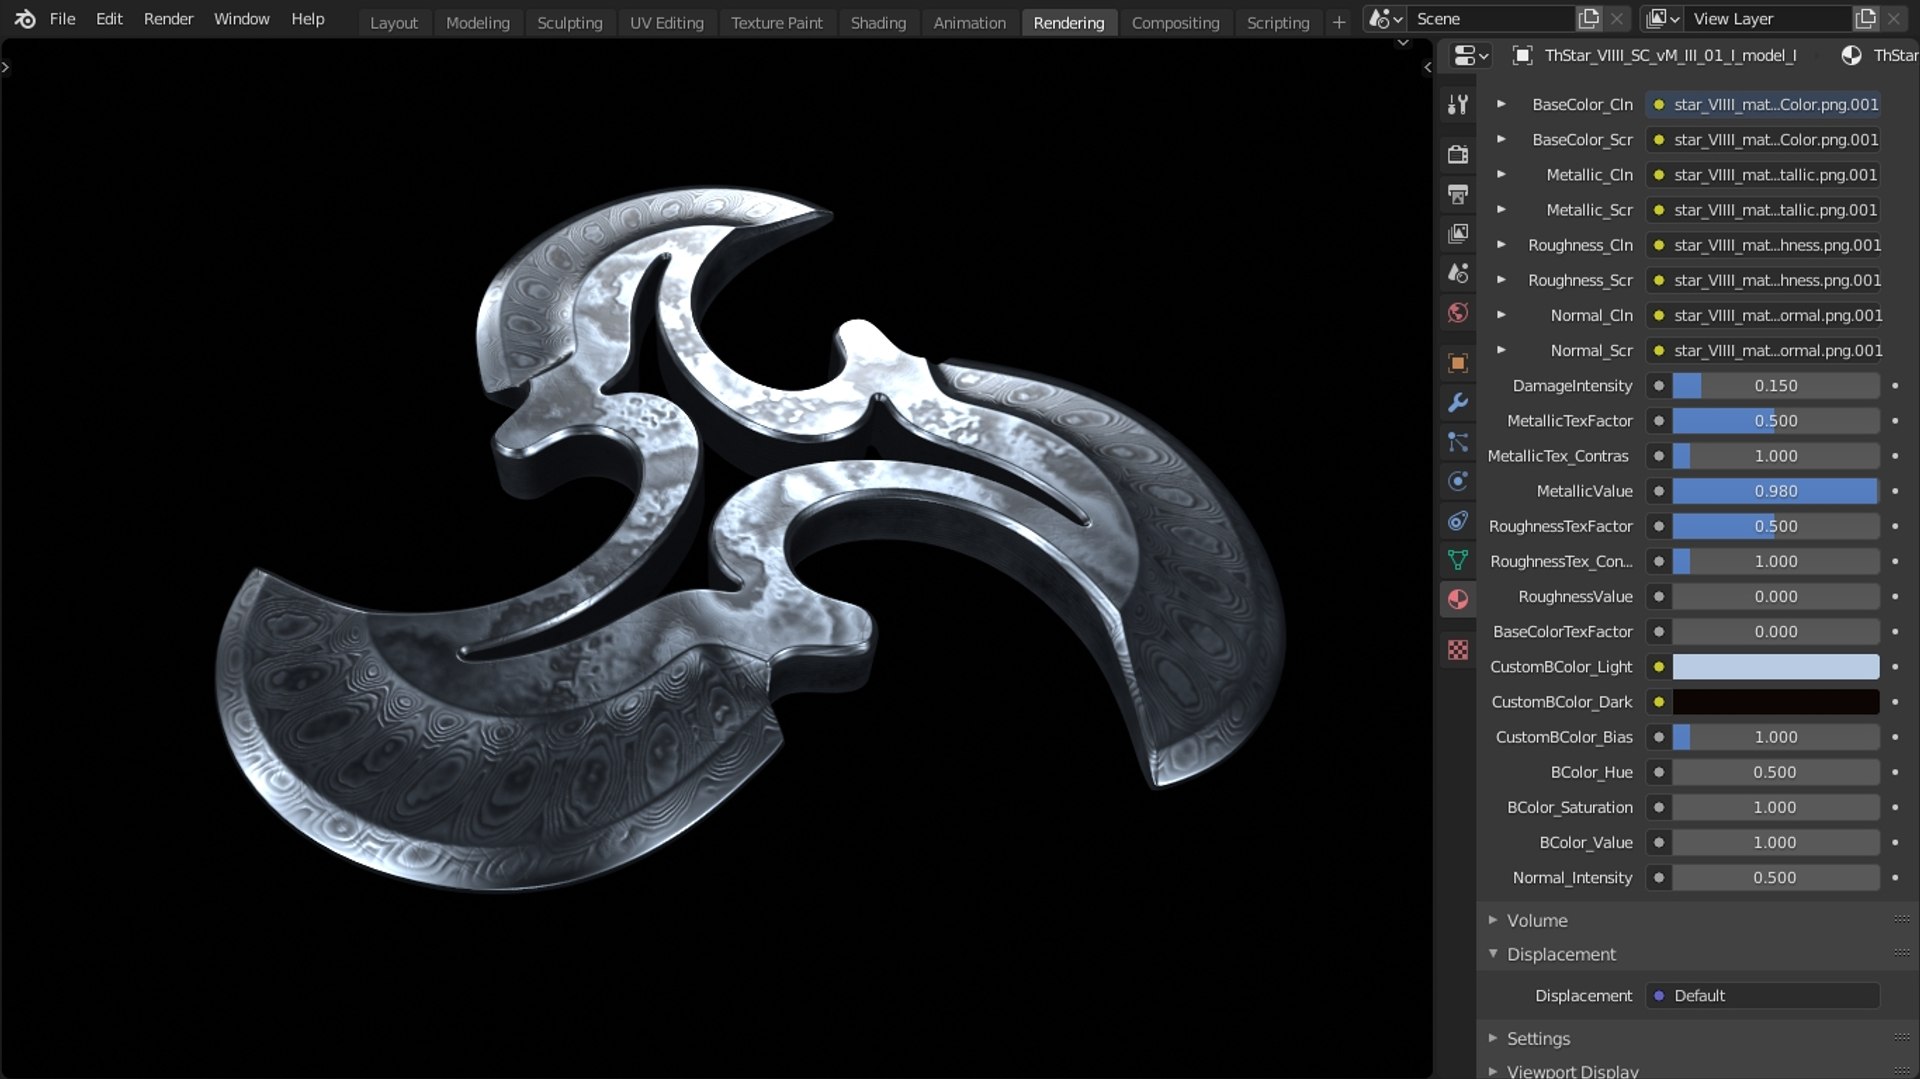This screenshot has width=1920, height=1079.
Task: Open the Particle properties tab
Action: 1458,441
